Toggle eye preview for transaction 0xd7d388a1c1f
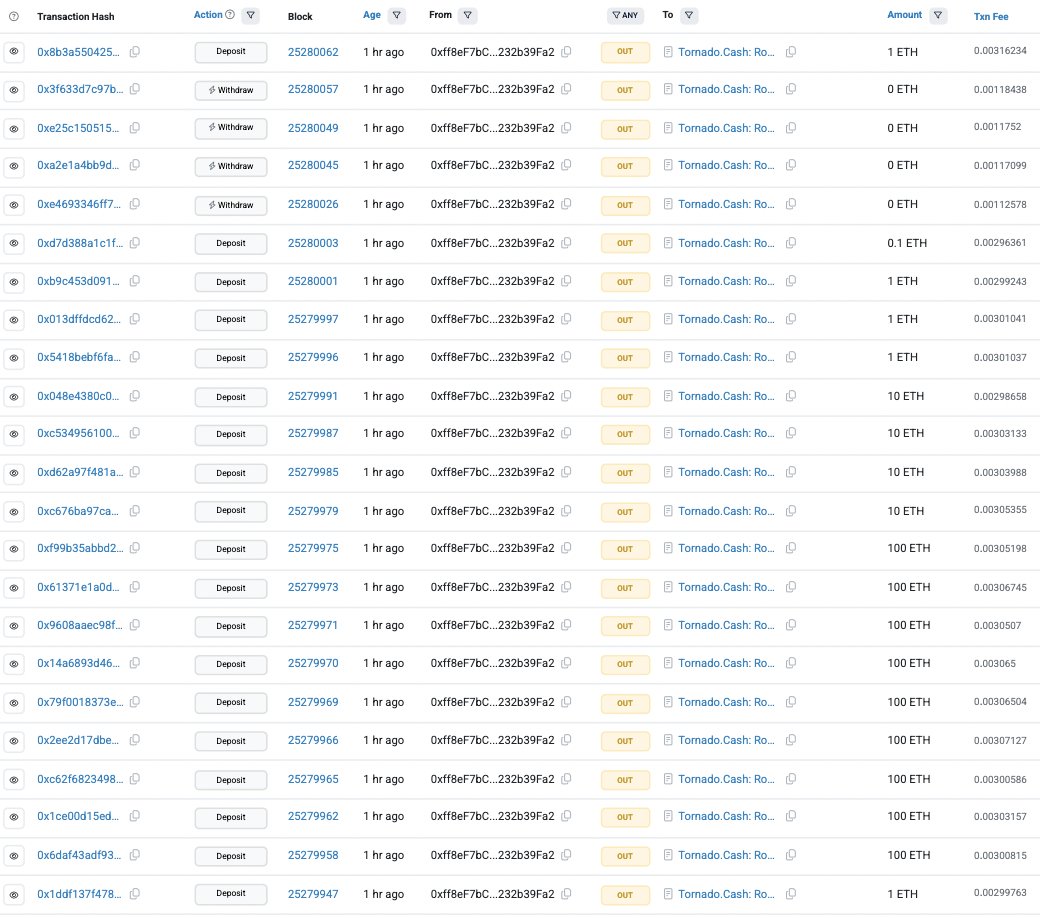The width and height of the screenshot is (1040, 918). (14, 243)
